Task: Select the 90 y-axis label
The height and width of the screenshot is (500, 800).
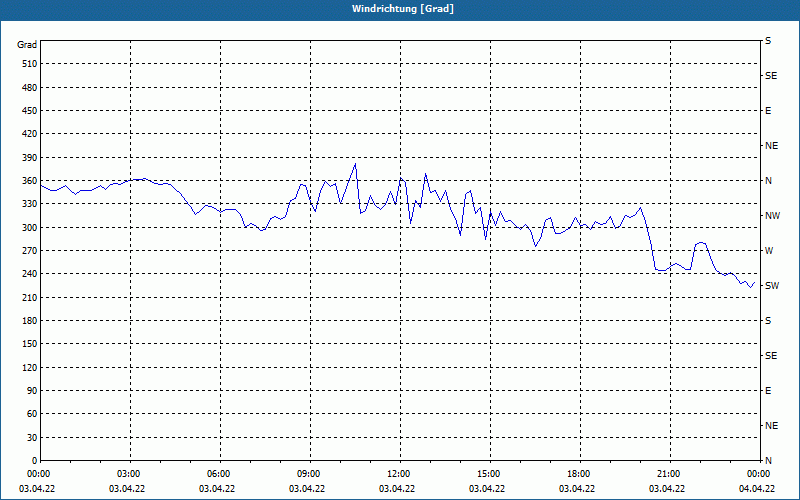Action: tap(32, 391)
